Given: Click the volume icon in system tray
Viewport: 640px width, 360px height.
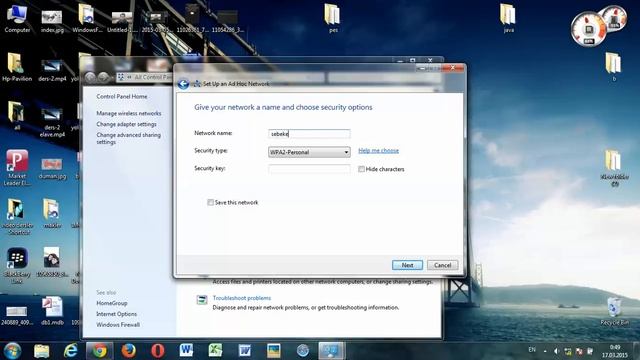Looking at the screenshot, I should (556, 351).
